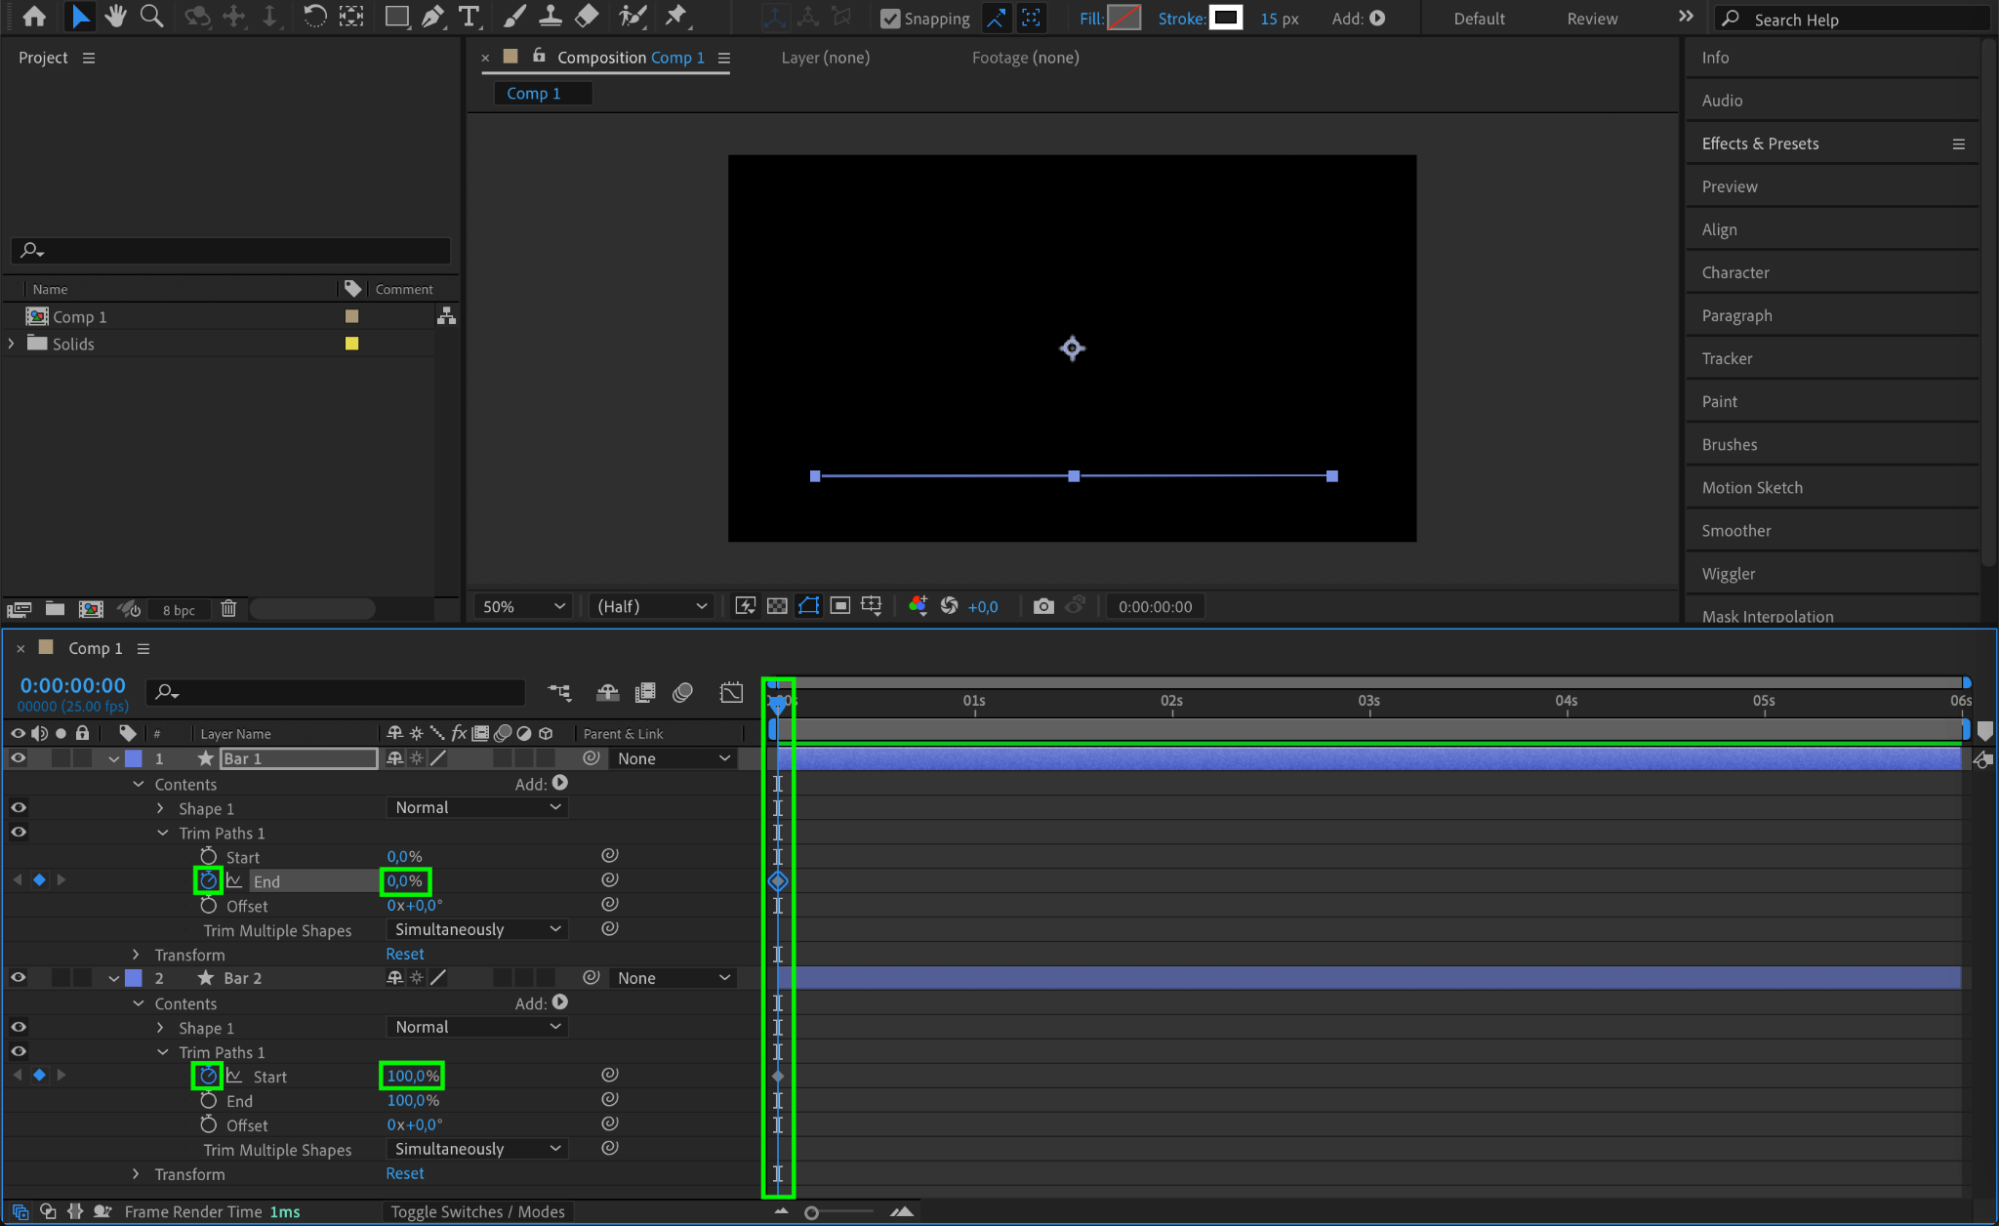Hide the Bar 1 layer
The height and width of the screenshot is (1226, 1999).
click(x=18, y=758)
